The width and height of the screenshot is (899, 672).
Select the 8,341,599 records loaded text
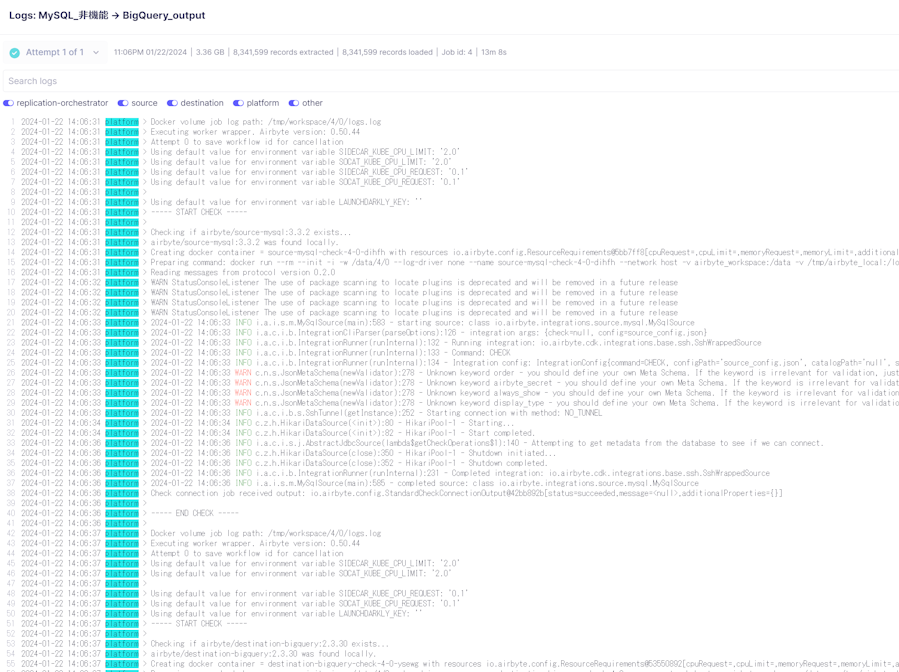click(x=387, y=52)
